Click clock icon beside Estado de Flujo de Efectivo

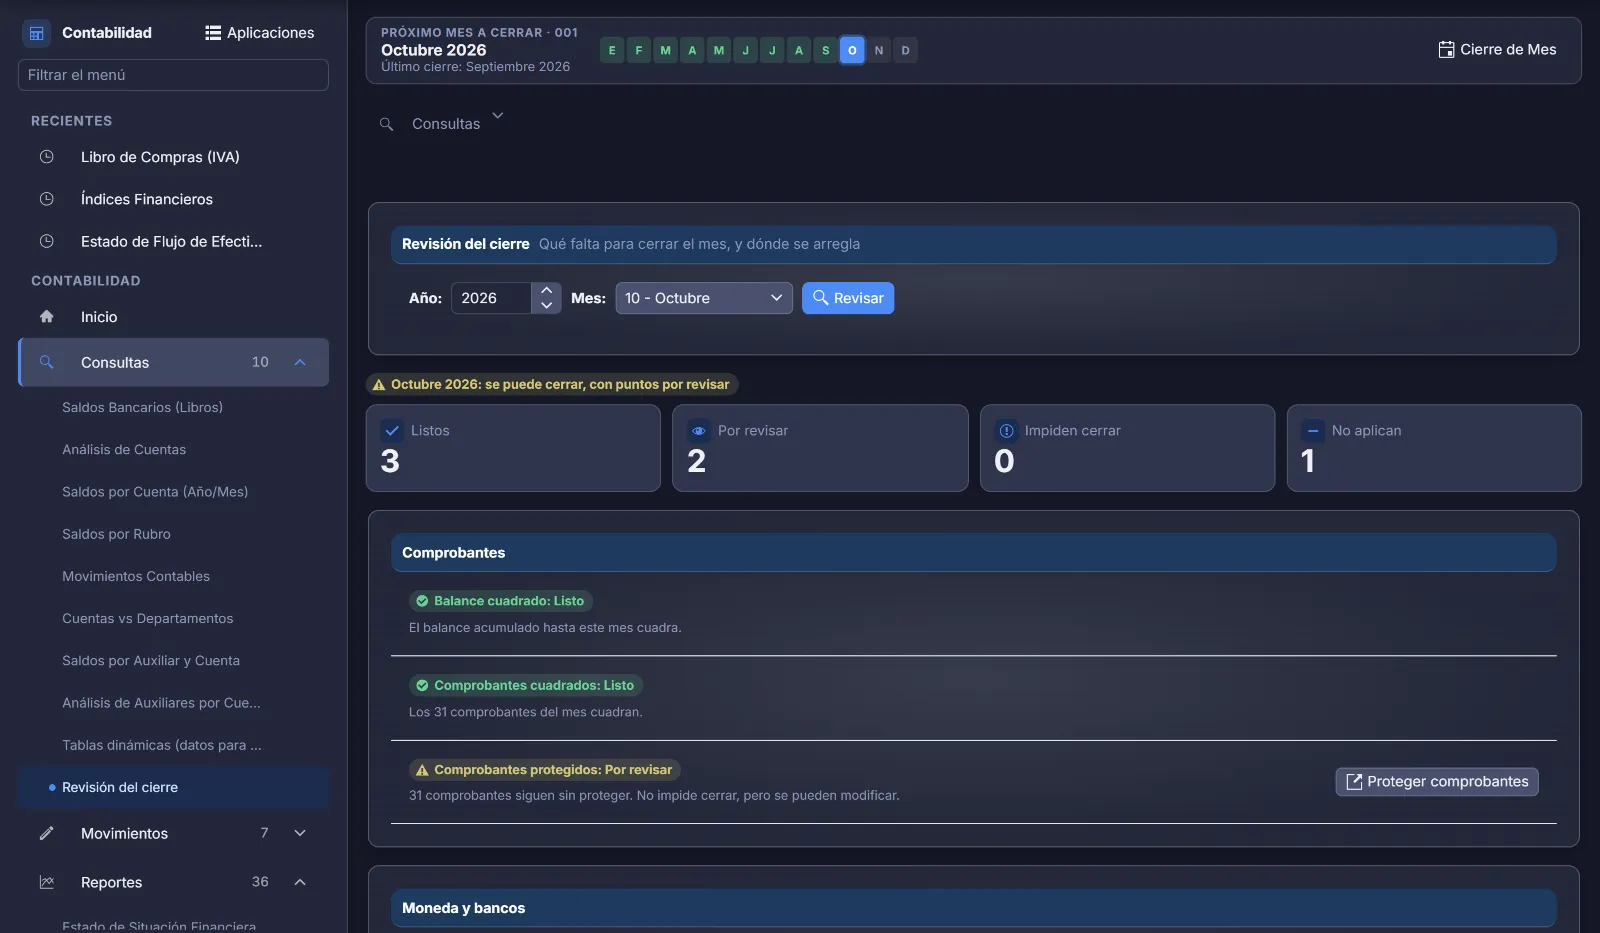coord(46,241)
